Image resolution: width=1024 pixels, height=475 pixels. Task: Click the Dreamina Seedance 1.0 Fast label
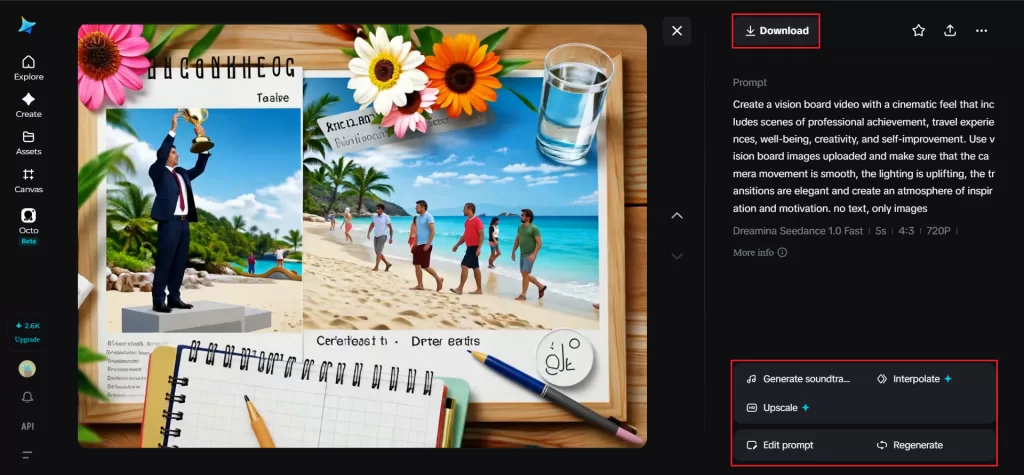798,231
